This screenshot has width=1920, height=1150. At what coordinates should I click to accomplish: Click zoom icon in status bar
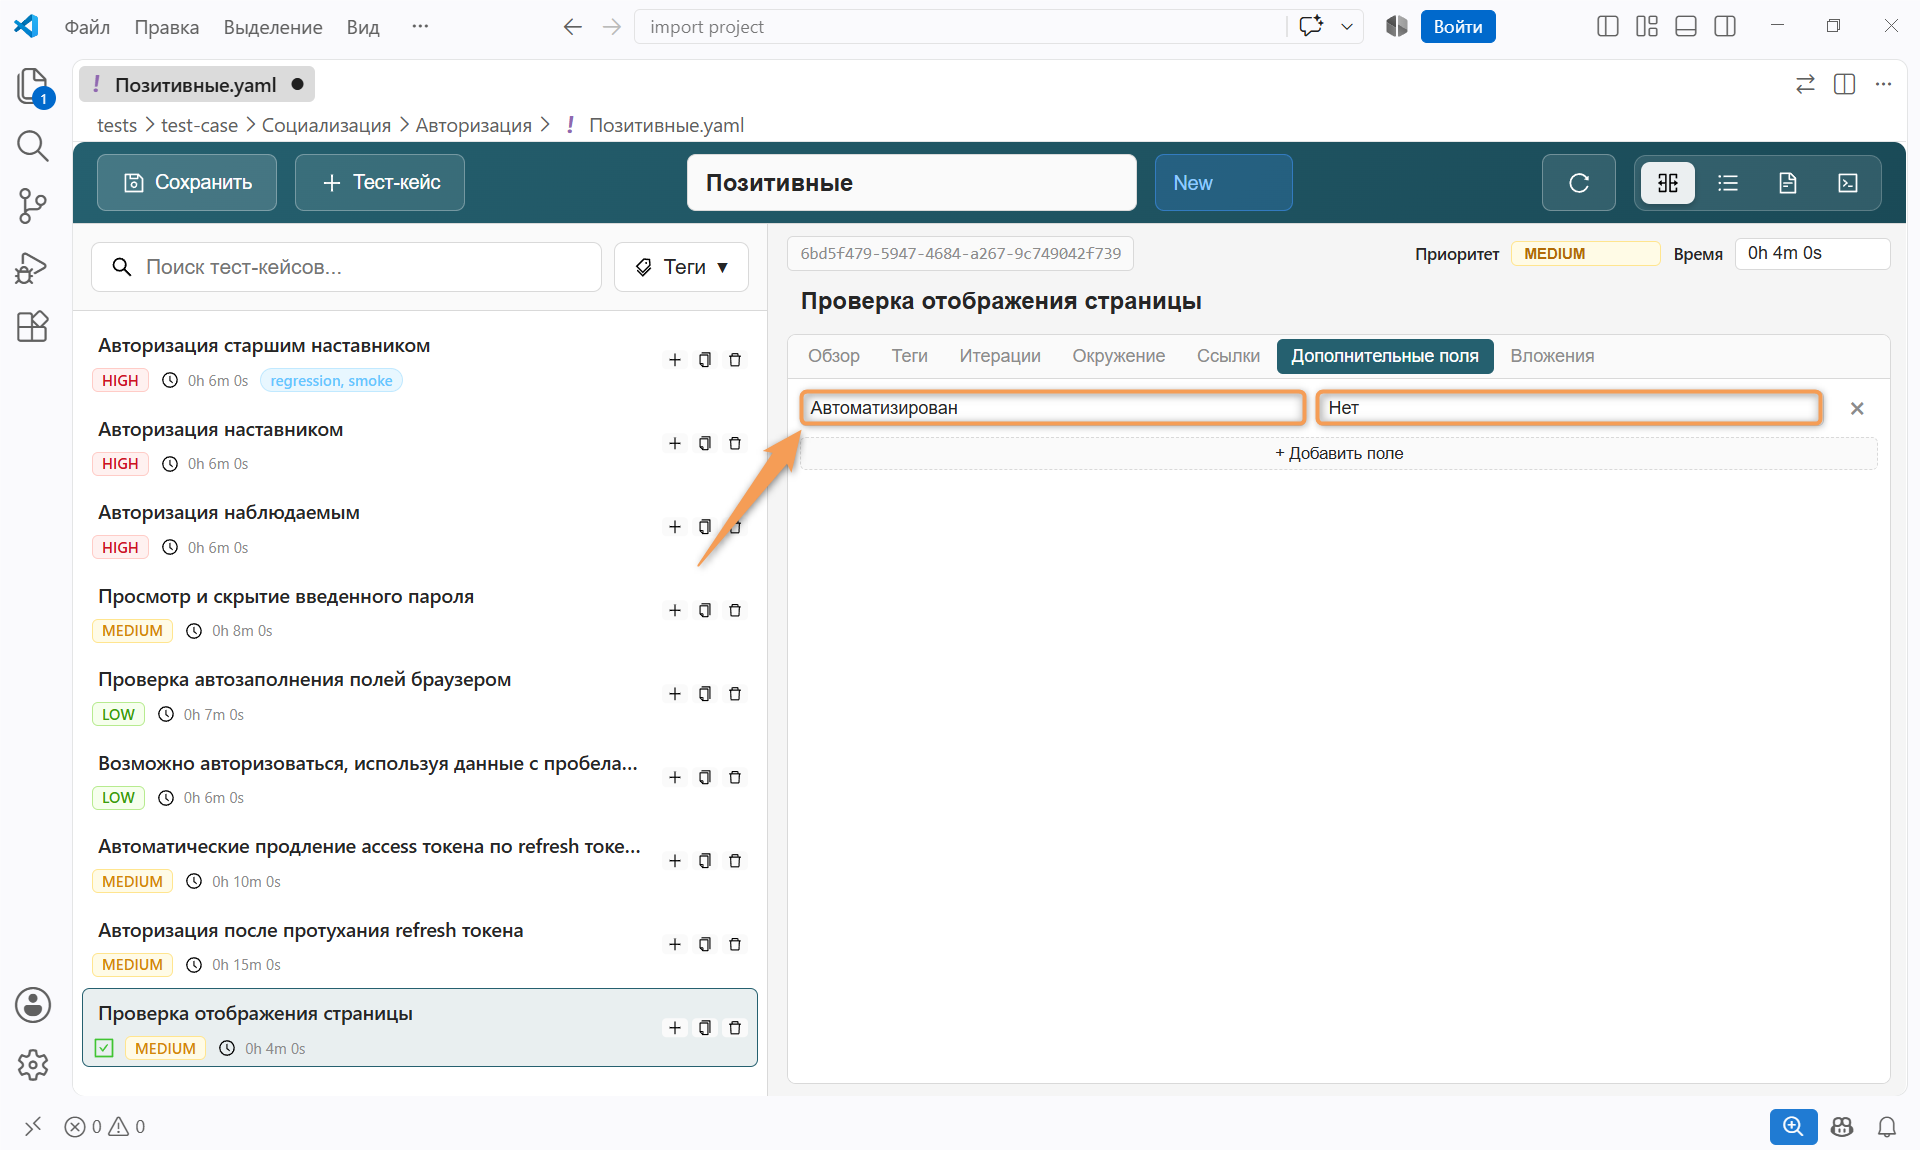coord(1793,1127)
